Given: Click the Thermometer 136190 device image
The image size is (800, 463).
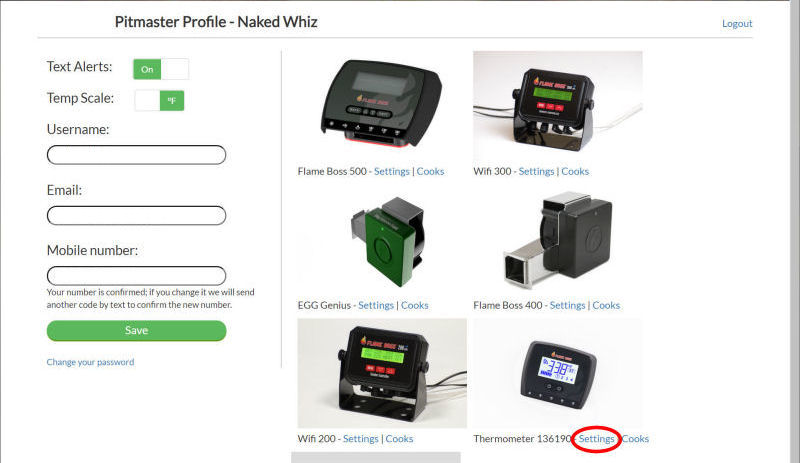Looking at the screenshot, I should (558, 373).
